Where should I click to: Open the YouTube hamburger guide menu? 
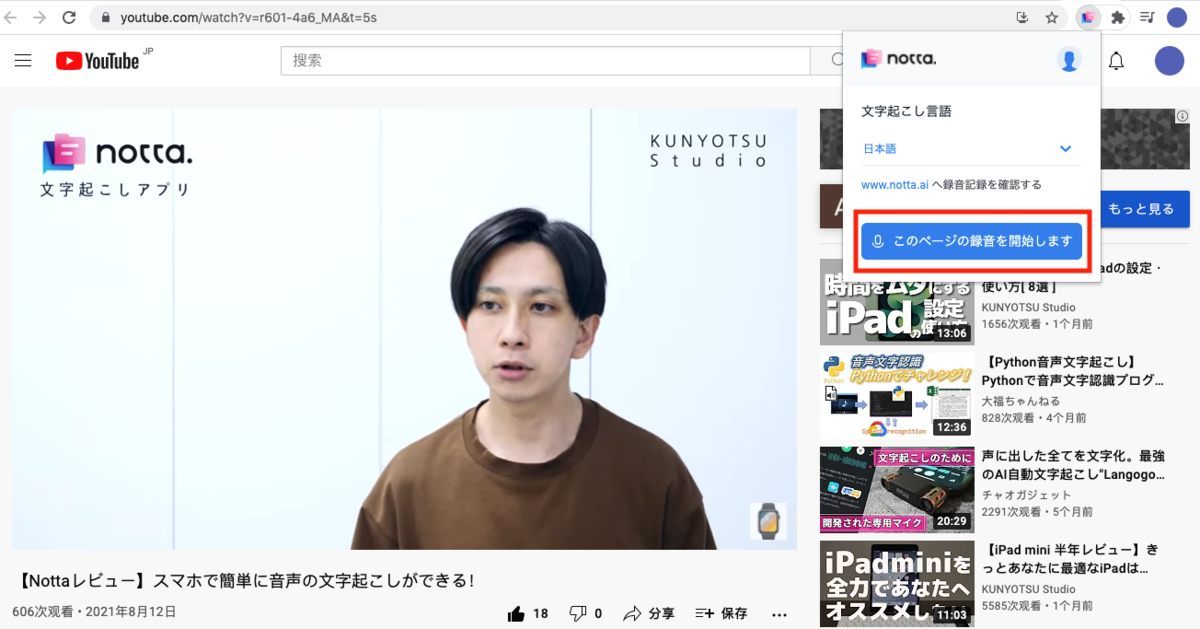(23, 61)
